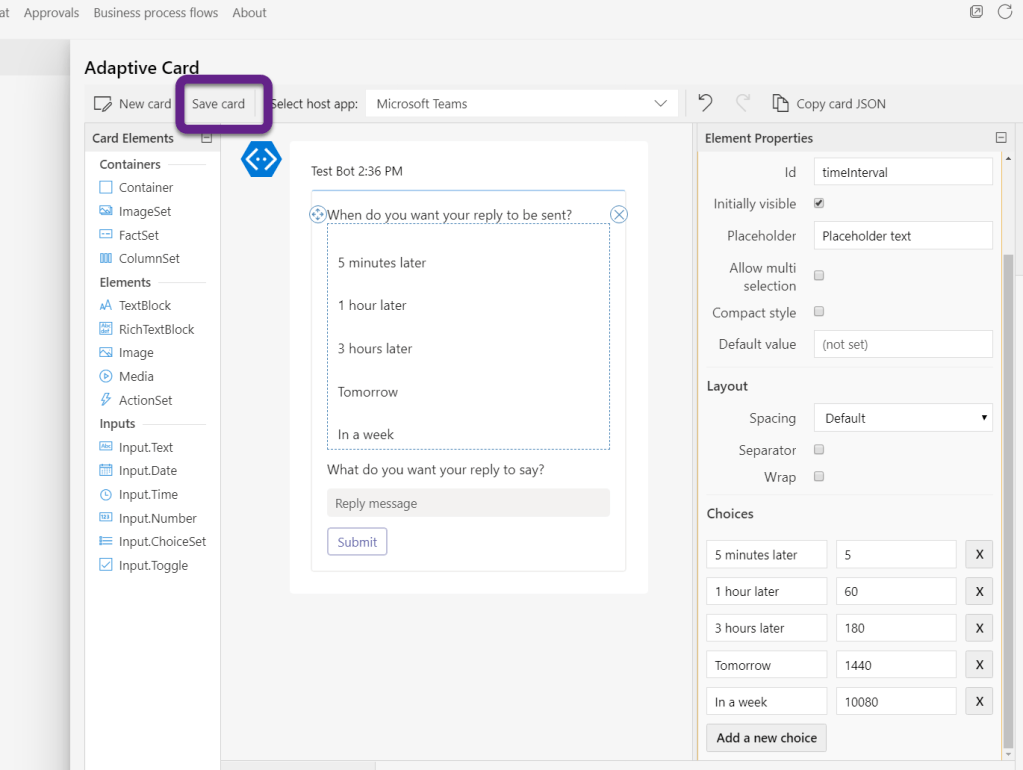Open the Spacing dropdown
1023x770 pixels.
tap(902, 418)
